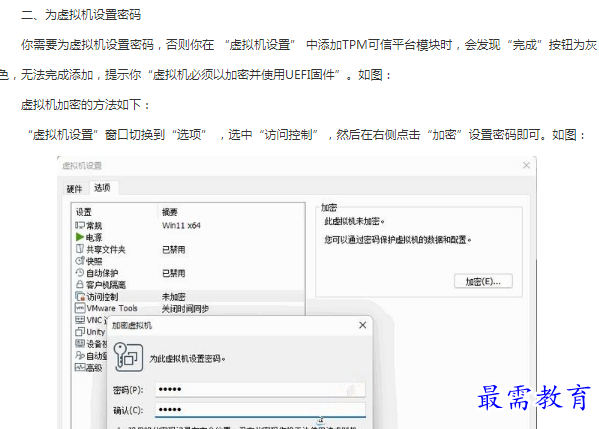The width and height of the screenshot is (599, 429).
Task: Click the 密码(P) input field
Action: pyautogui.click(x=260, y=390)
